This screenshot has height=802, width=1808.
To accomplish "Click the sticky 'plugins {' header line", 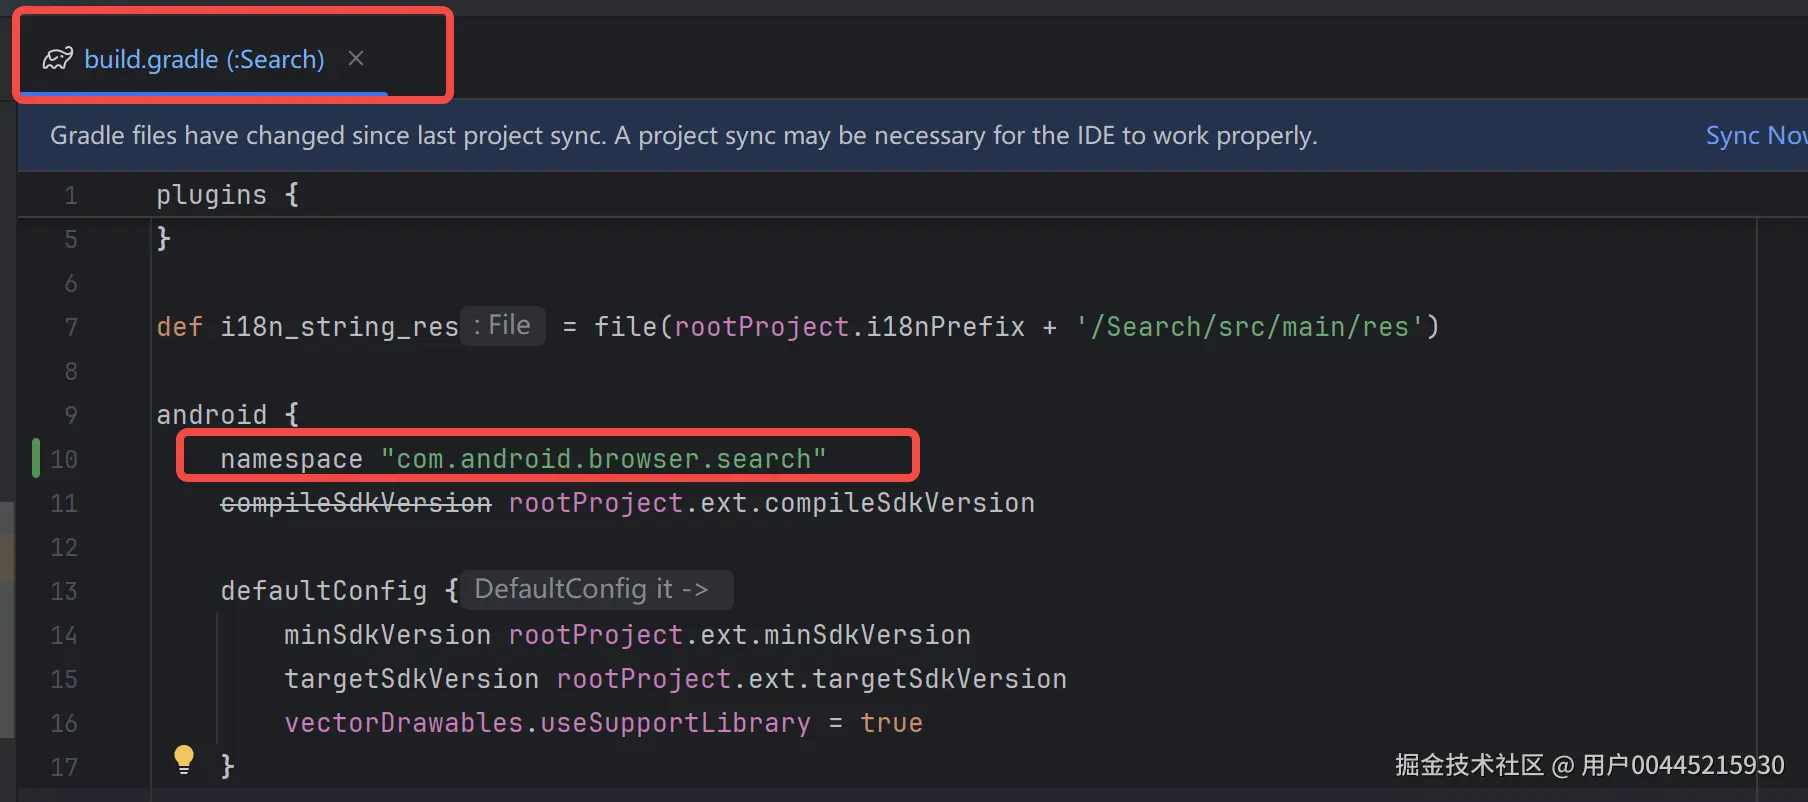I will (227, 195).
